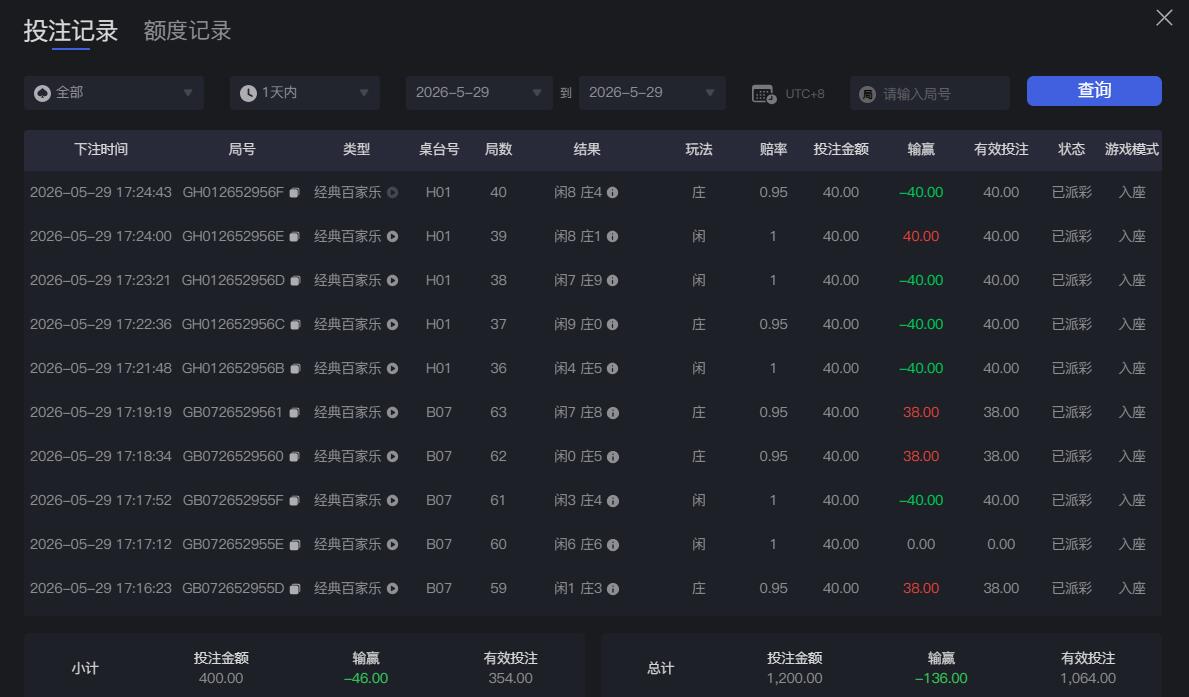Image resolution: width=1189 pixels, height=697 pixels.
Task: Show result info for 闲8 庄4
Action: [613, 193]
